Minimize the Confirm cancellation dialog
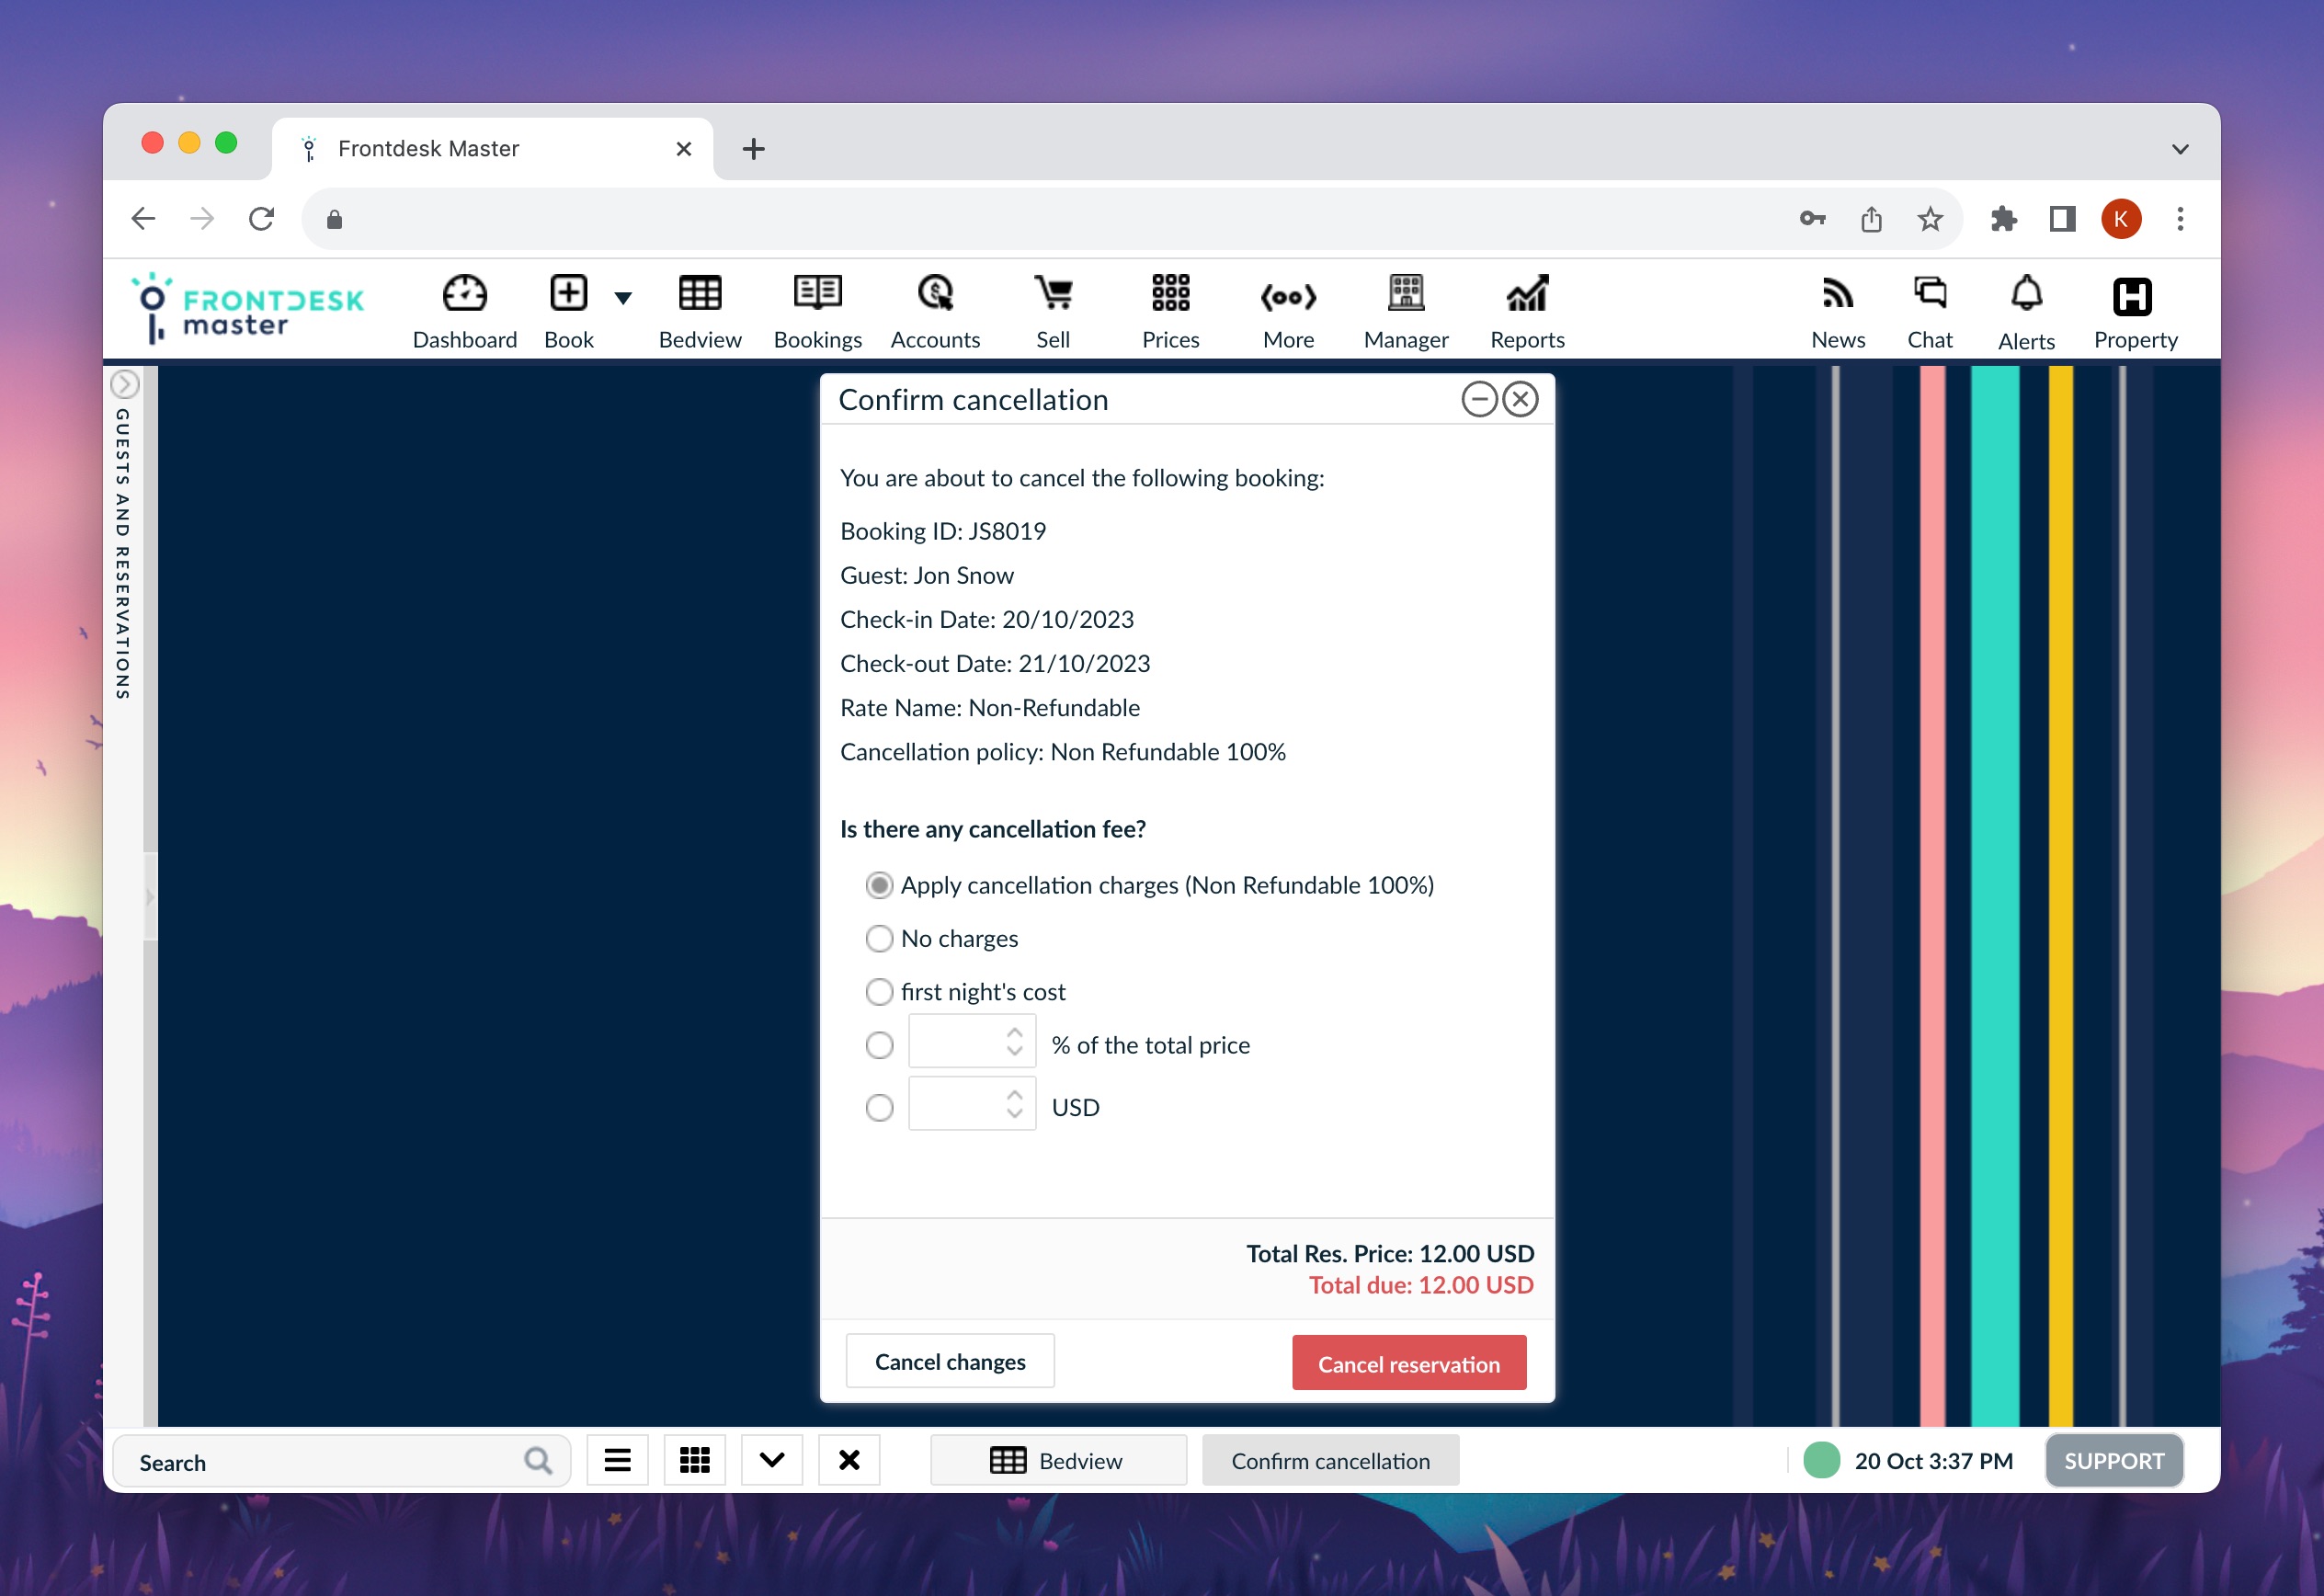This screenshot has width=2324, height=1596. pyautogui.click(x=1479, y=399)
